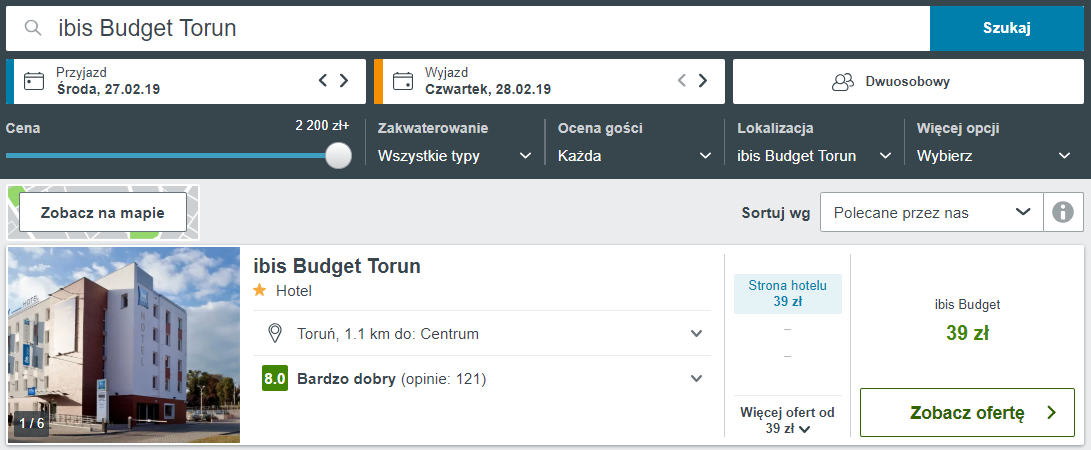Expand the Lokalizacja filter
The width and height of the screenshot is (1091, 450).
pyautogui.click(x=814, y=156)
